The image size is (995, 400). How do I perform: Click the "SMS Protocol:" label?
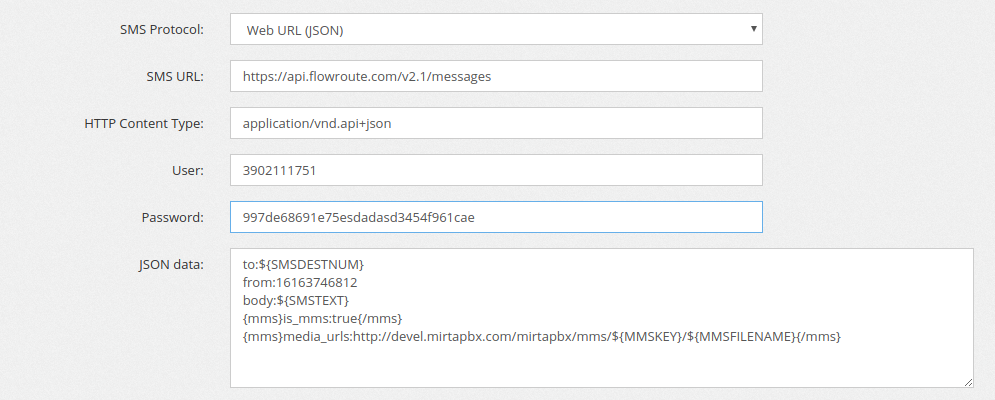[161, 29]
